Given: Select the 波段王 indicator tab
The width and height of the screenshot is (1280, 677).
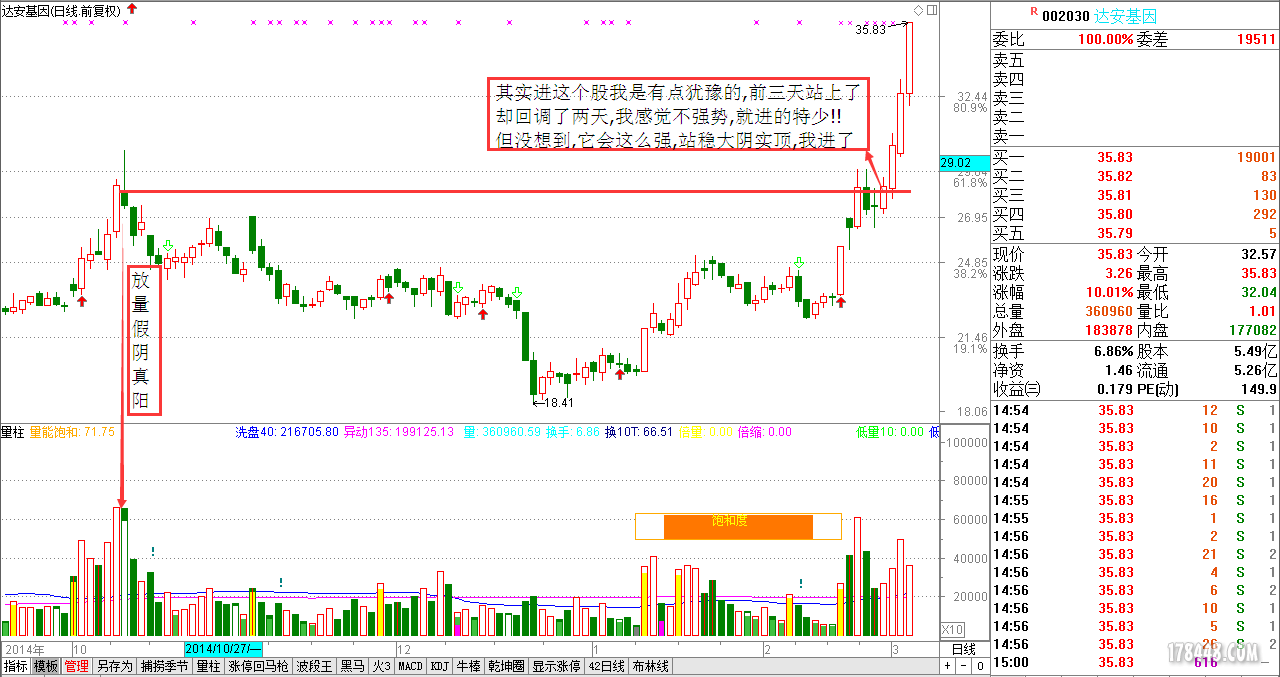Looking at the screenshot, I should (315, 666).
